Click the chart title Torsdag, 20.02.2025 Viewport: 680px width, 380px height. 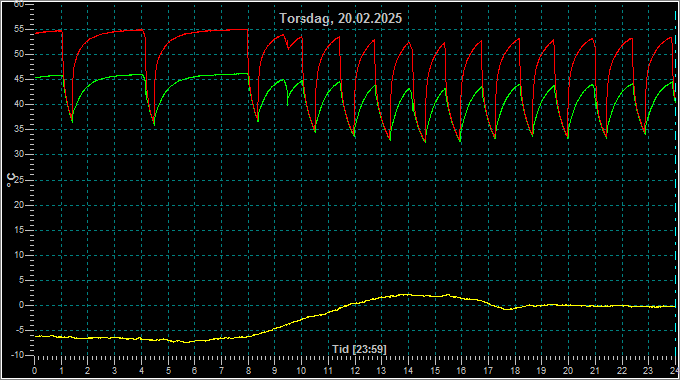340,18
